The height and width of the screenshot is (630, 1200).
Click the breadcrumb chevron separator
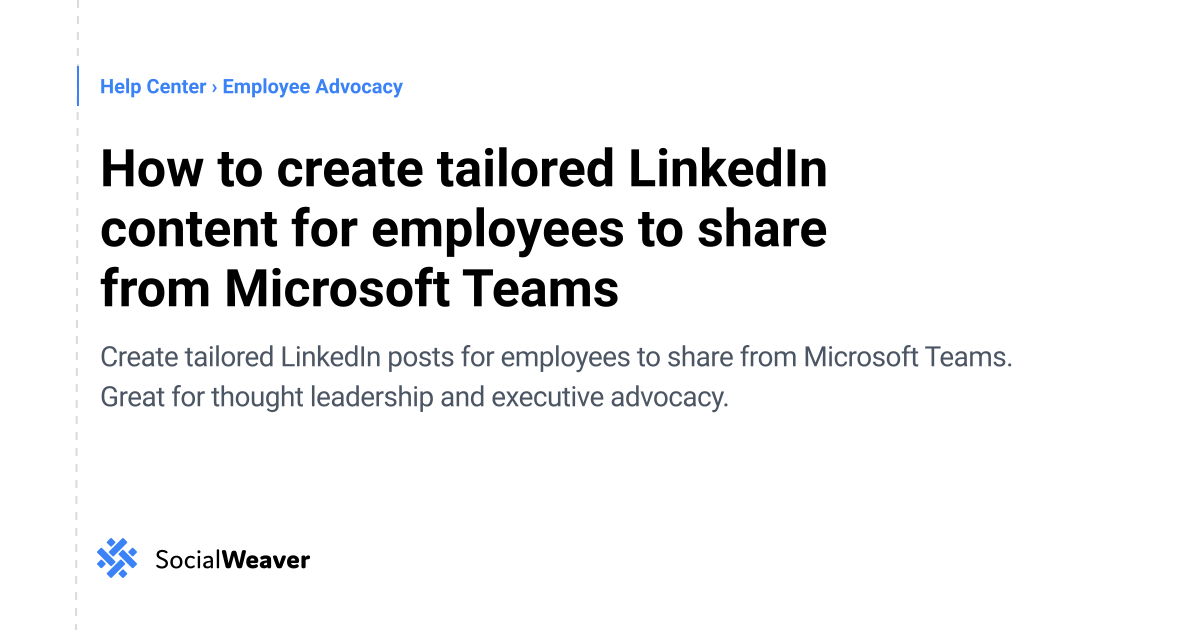(214, 87)
